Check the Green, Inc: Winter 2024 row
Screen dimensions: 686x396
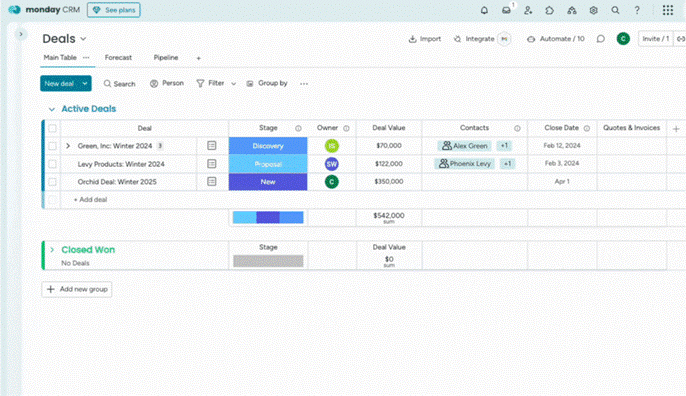pos(52,146)
